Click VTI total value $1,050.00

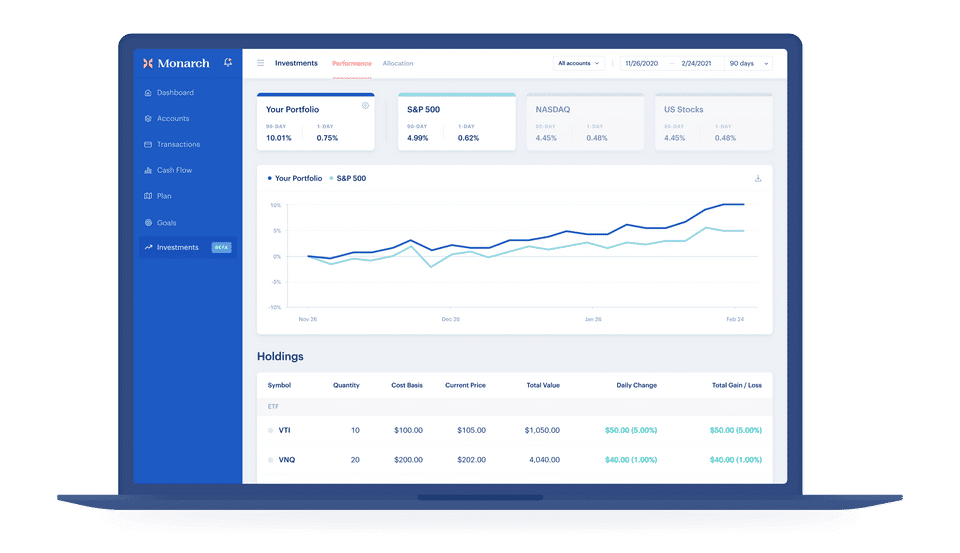tap(542, 431)
